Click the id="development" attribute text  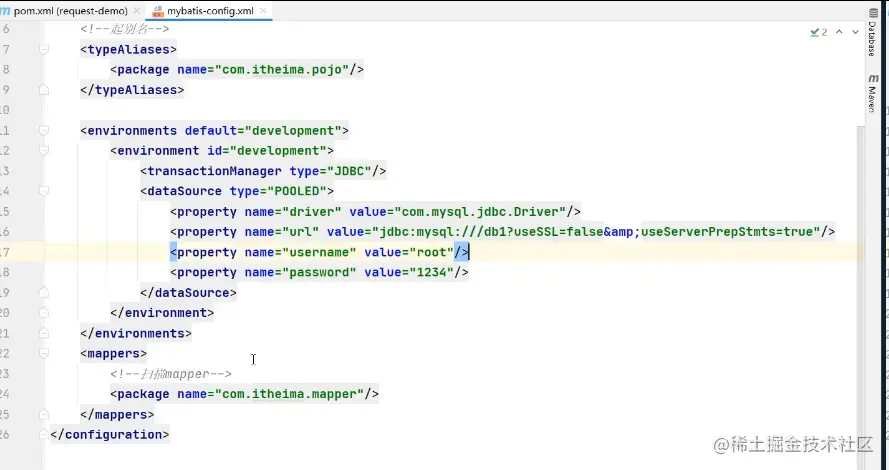click(267, 151)
